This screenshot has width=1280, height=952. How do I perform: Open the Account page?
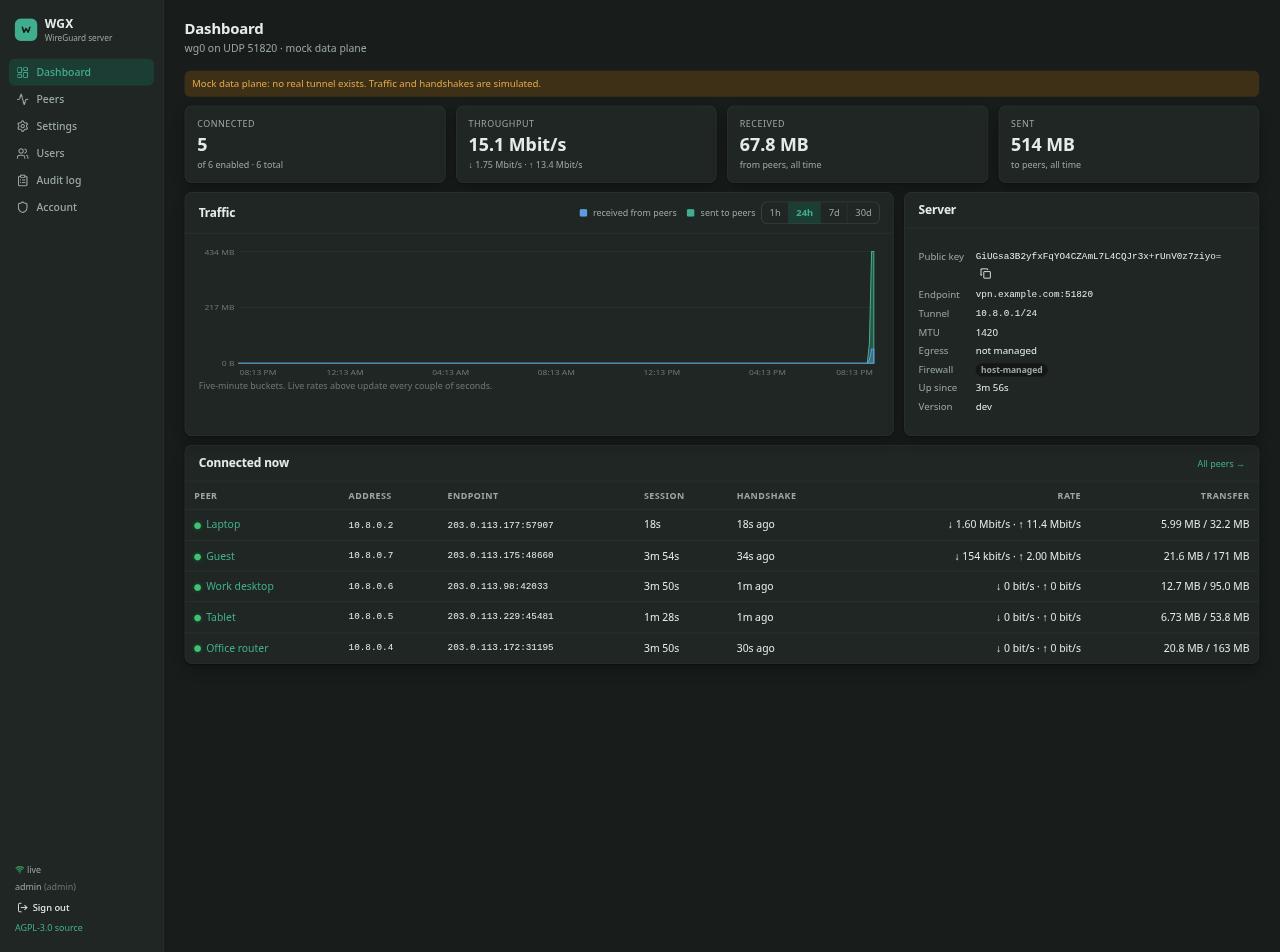[82, 207]
